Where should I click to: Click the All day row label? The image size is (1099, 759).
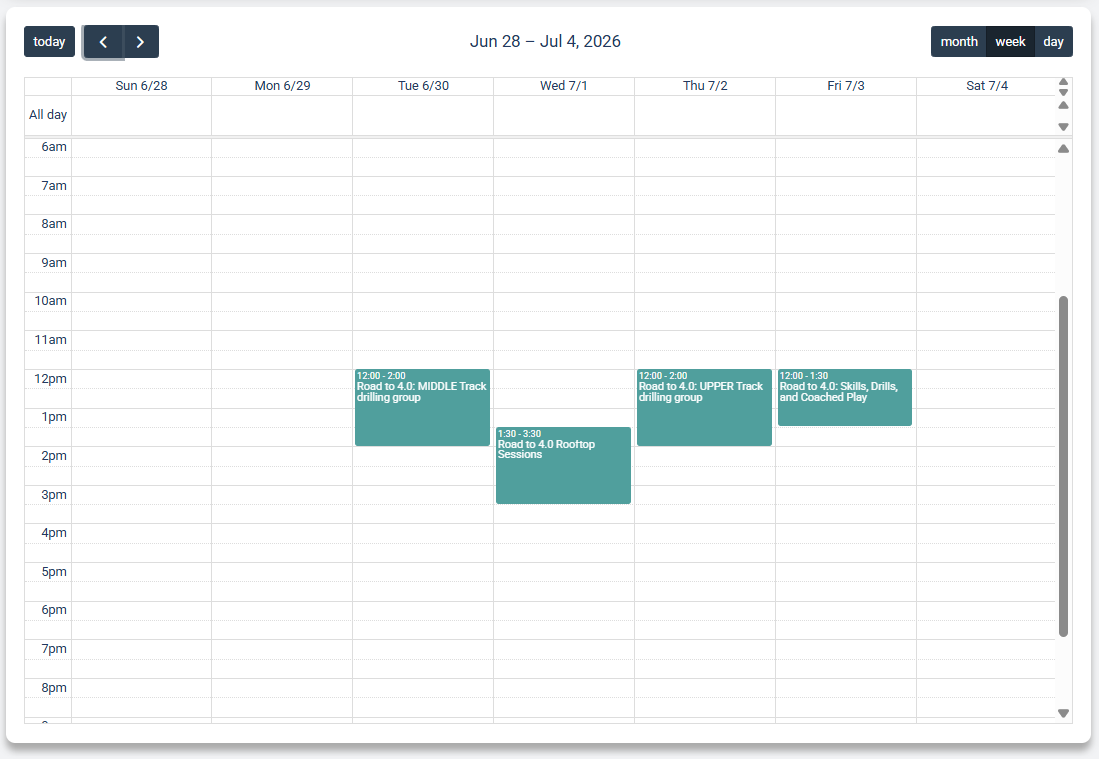pos(48,115)
